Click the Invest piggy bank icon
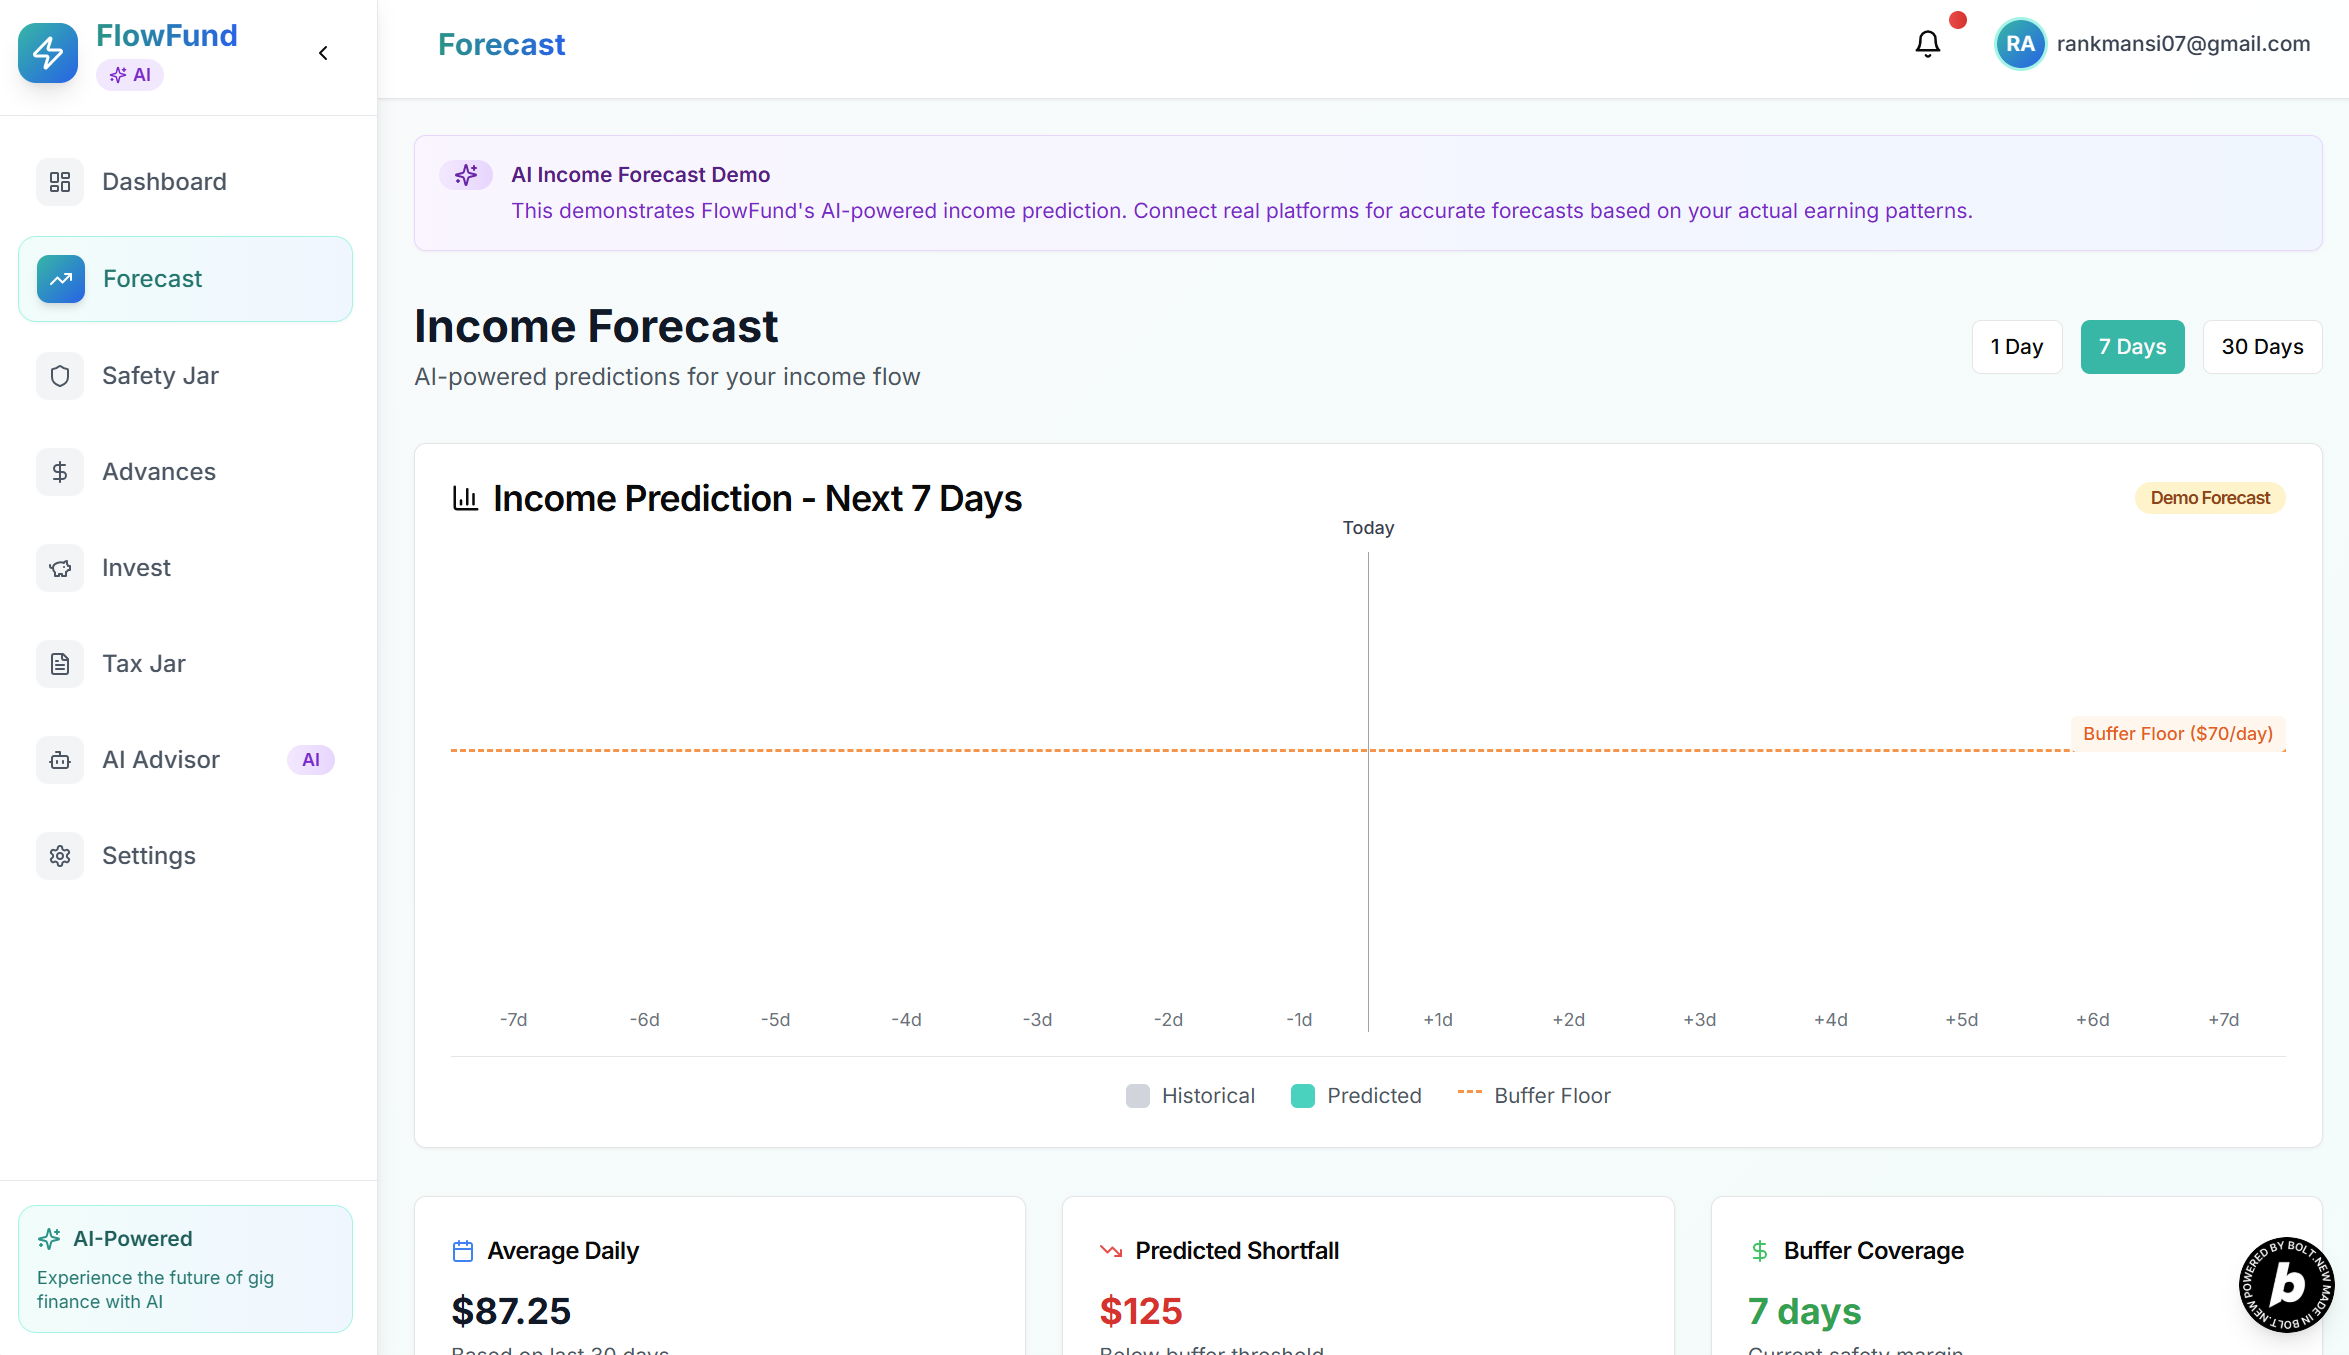Viewport: 2349px width, 1355px height. coord(60,568)
